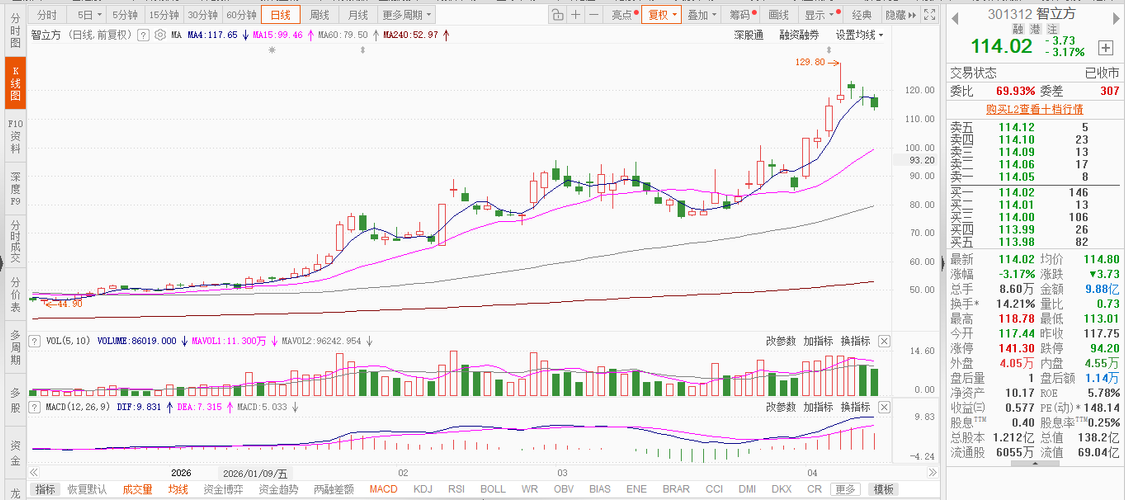This screenshot has width=1125, height=500.
Task: Open 融资融券 link above chart
Action: click(x=799, y=34)
